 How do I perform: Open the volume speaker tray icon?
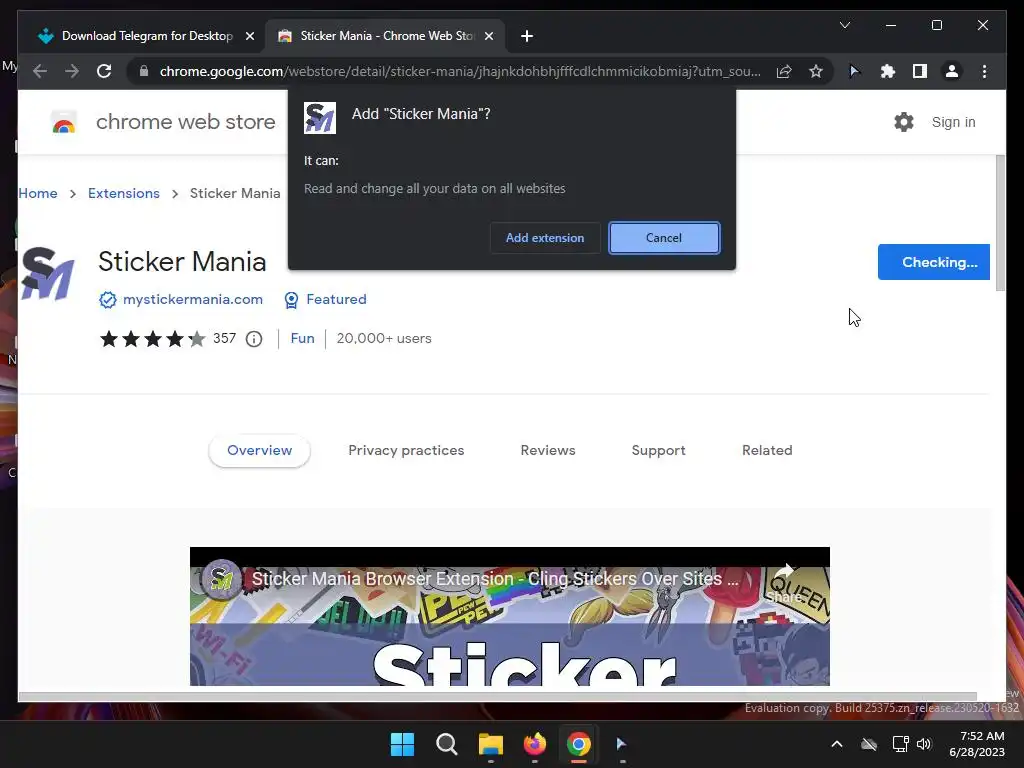point(923,744)
